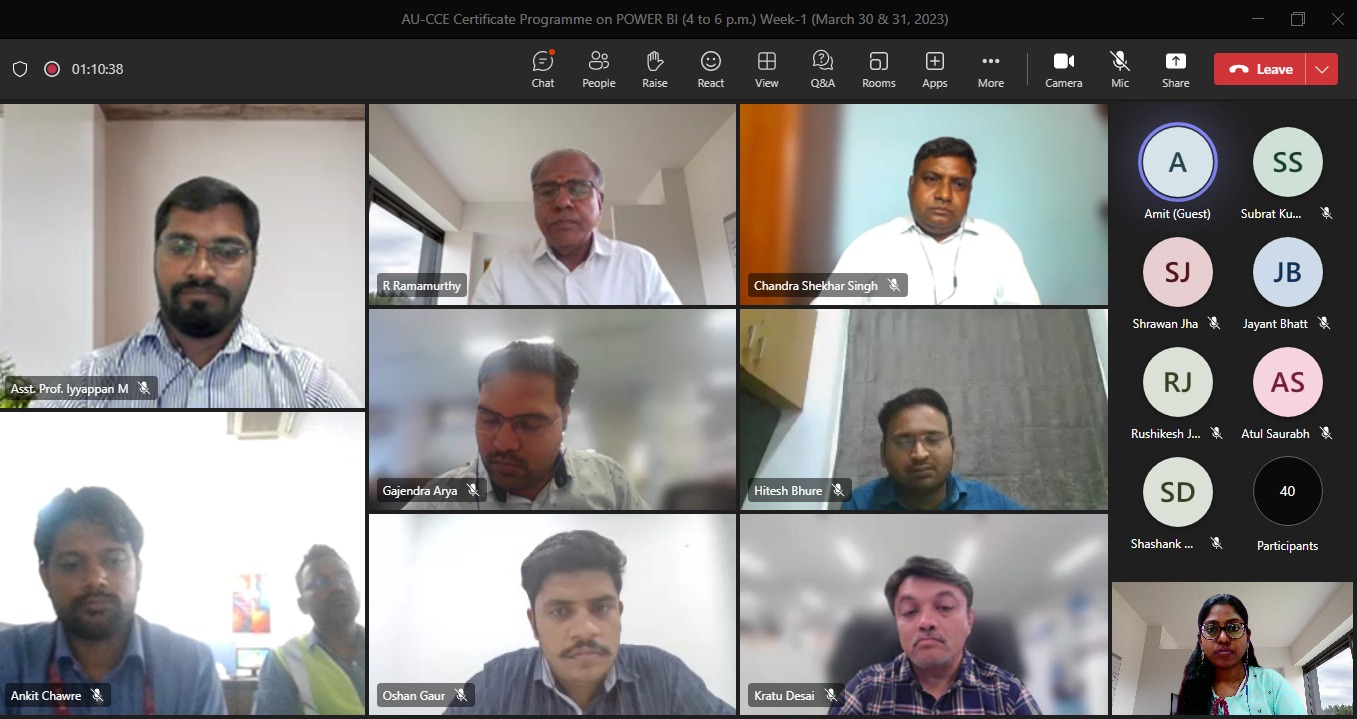The image size is (1357, 719).
Task: Turn the Camera on or off
Action: point(1064,69)
